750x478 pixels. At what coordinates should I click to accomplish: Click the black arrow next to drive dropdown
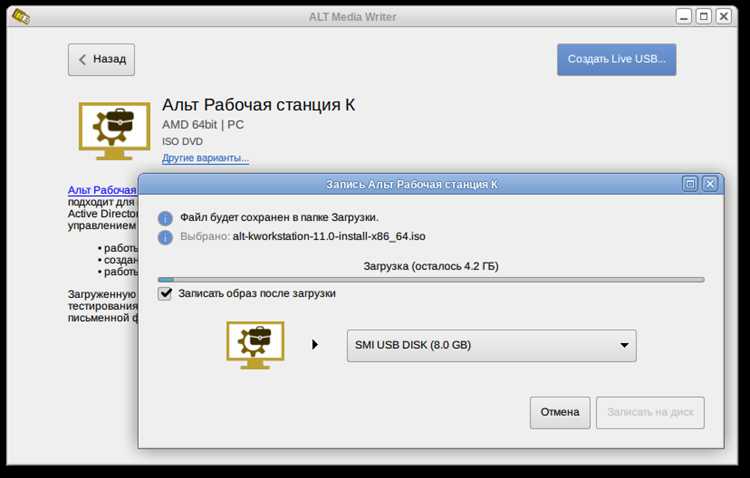[x=315, y=345]
